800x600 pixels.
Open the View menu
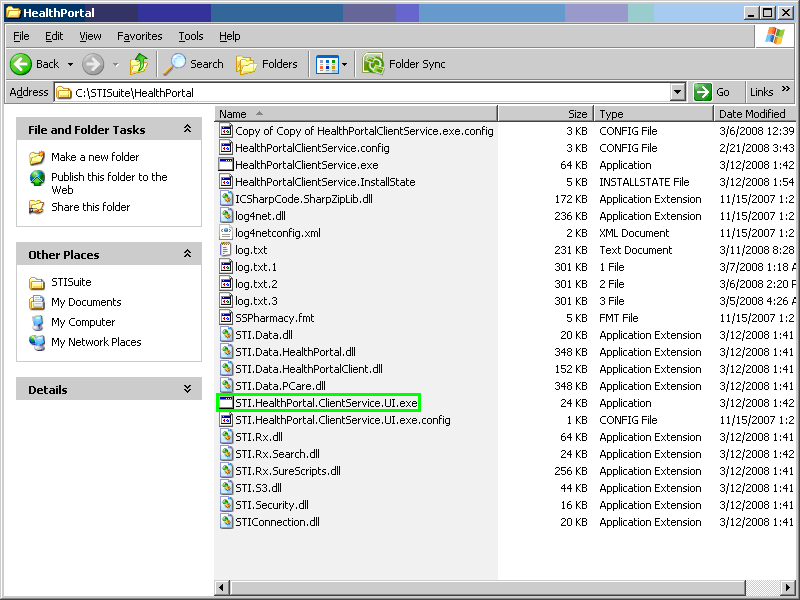pyautogui.click(x=90, y=36)
